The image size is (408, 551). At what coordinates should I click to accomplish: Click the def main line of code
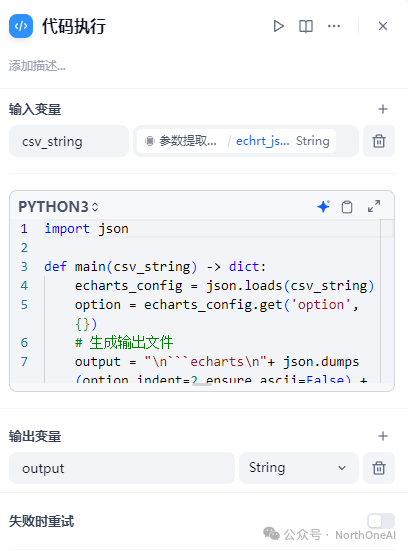[155, 267]
